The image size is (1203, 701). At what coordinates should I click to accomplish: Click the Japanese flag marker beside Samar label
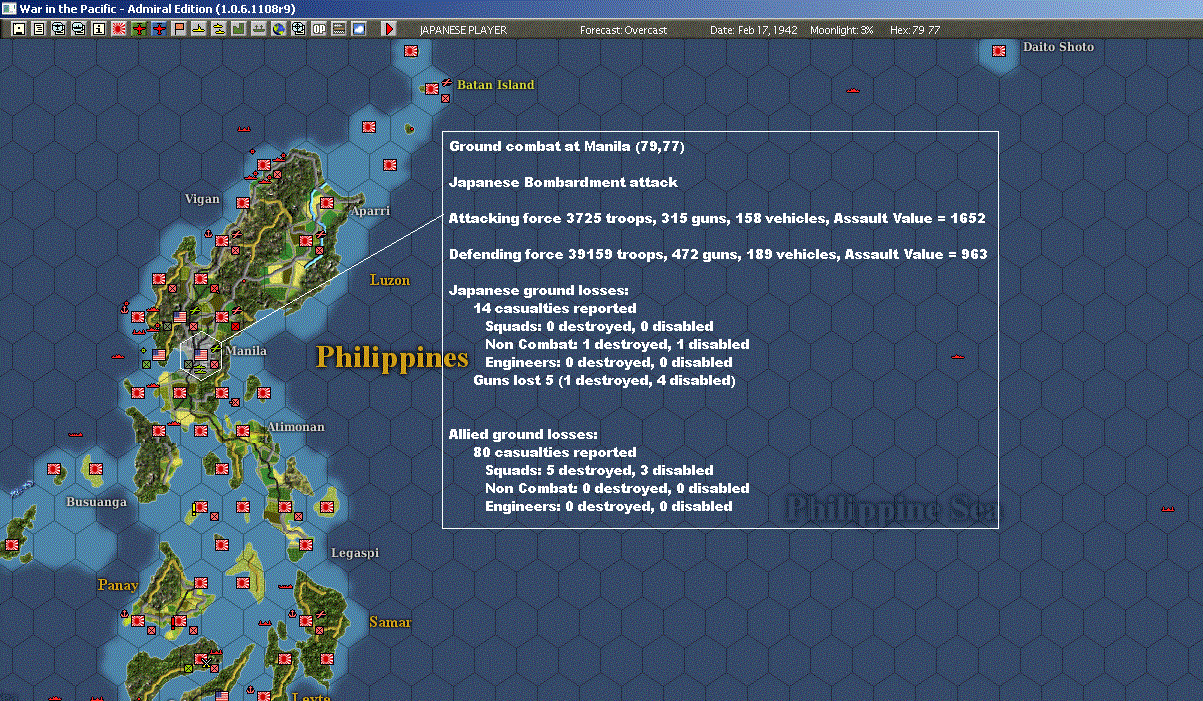(306, 621)
